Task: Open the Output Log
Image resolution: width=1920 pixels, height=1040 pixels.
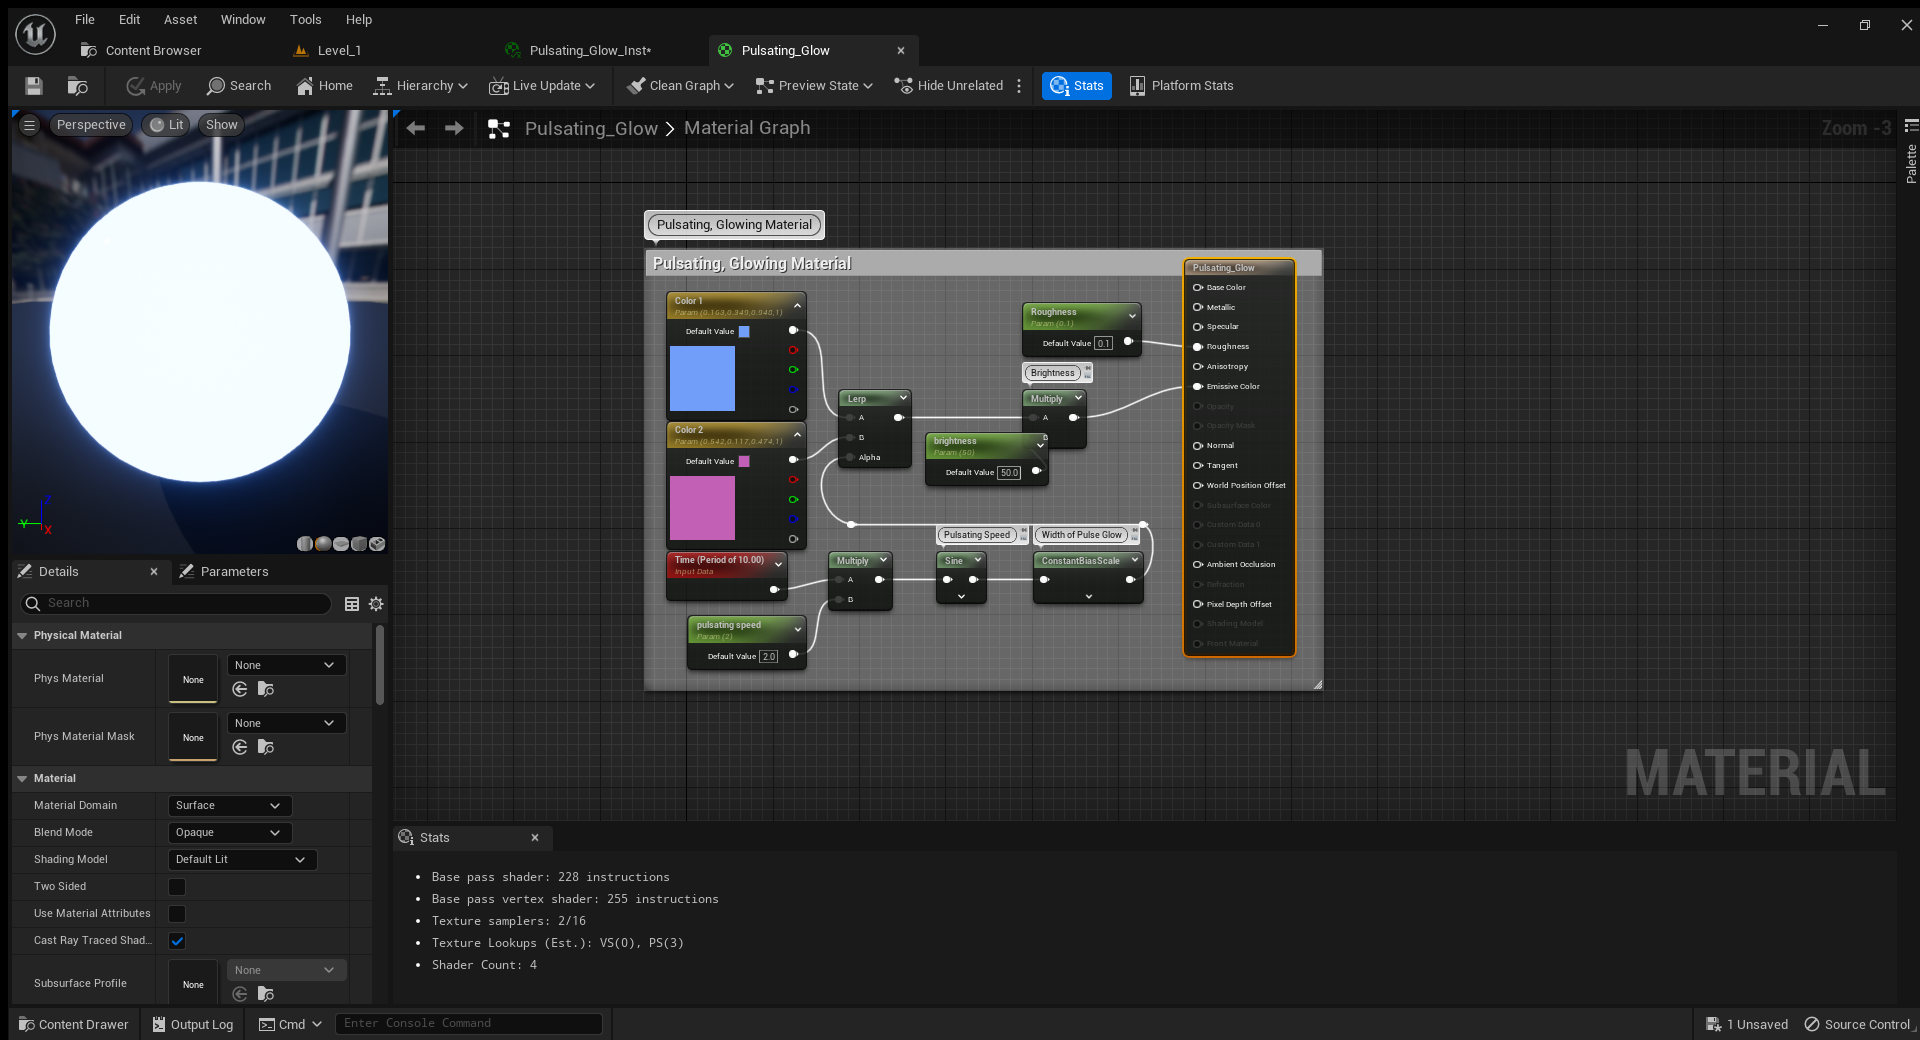Action: point(192,1024)
